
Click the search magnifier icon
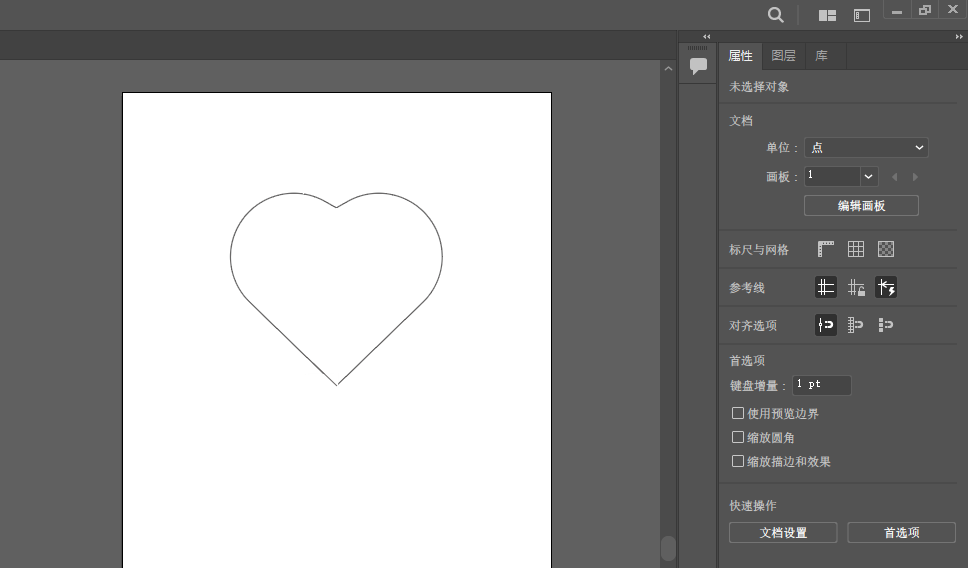point(775,14)
